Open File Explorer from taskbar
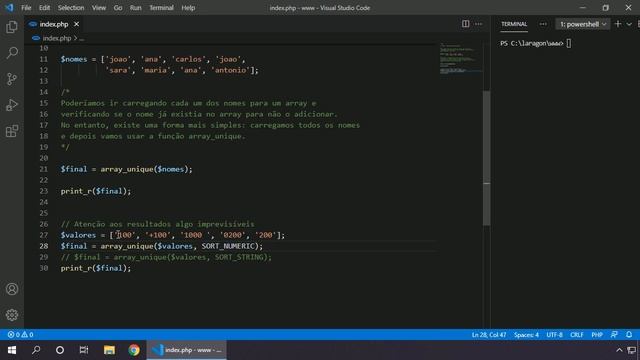Viewport: 640px width, 360px height. [x=109, y=350]
